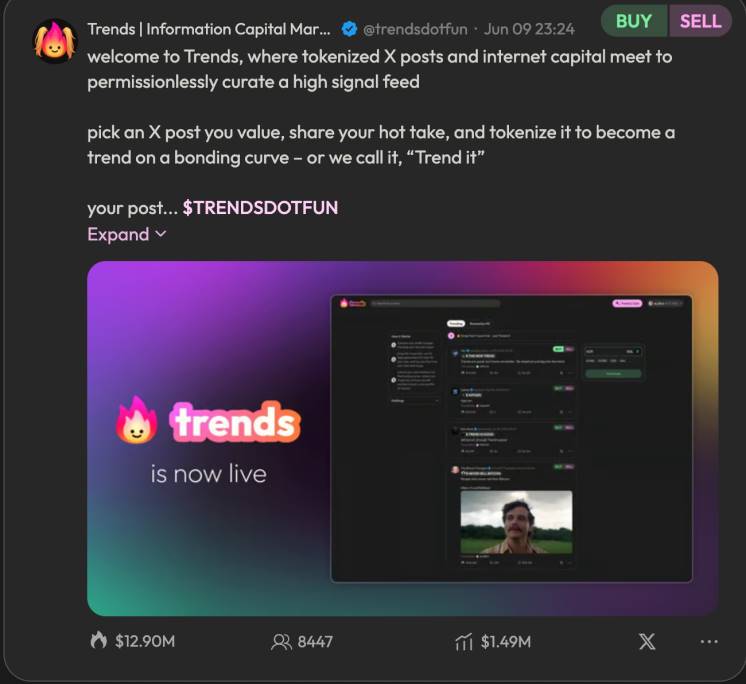Click the flame logo inside the banner
The image size is (746, 684).
coord(137,420)
